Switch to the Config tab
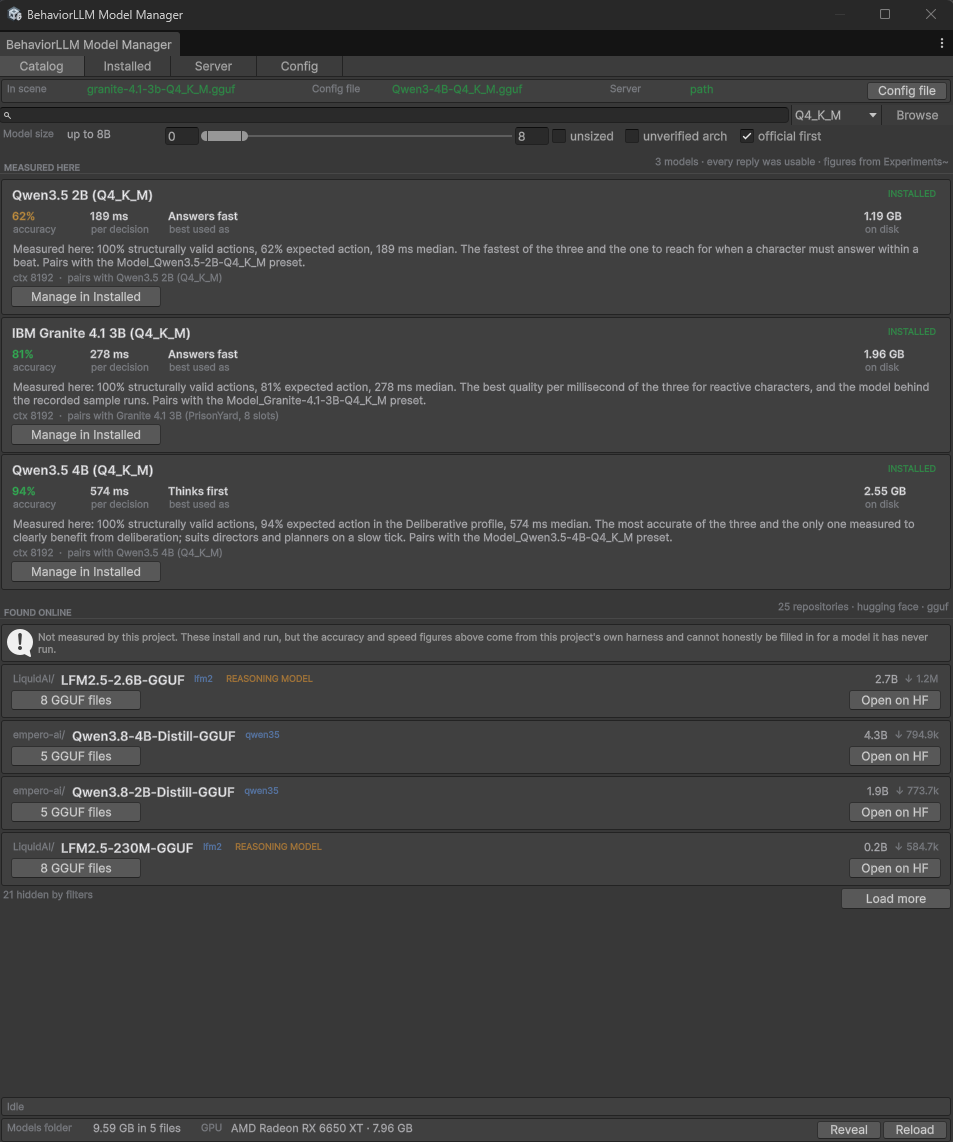 (299, 66)
